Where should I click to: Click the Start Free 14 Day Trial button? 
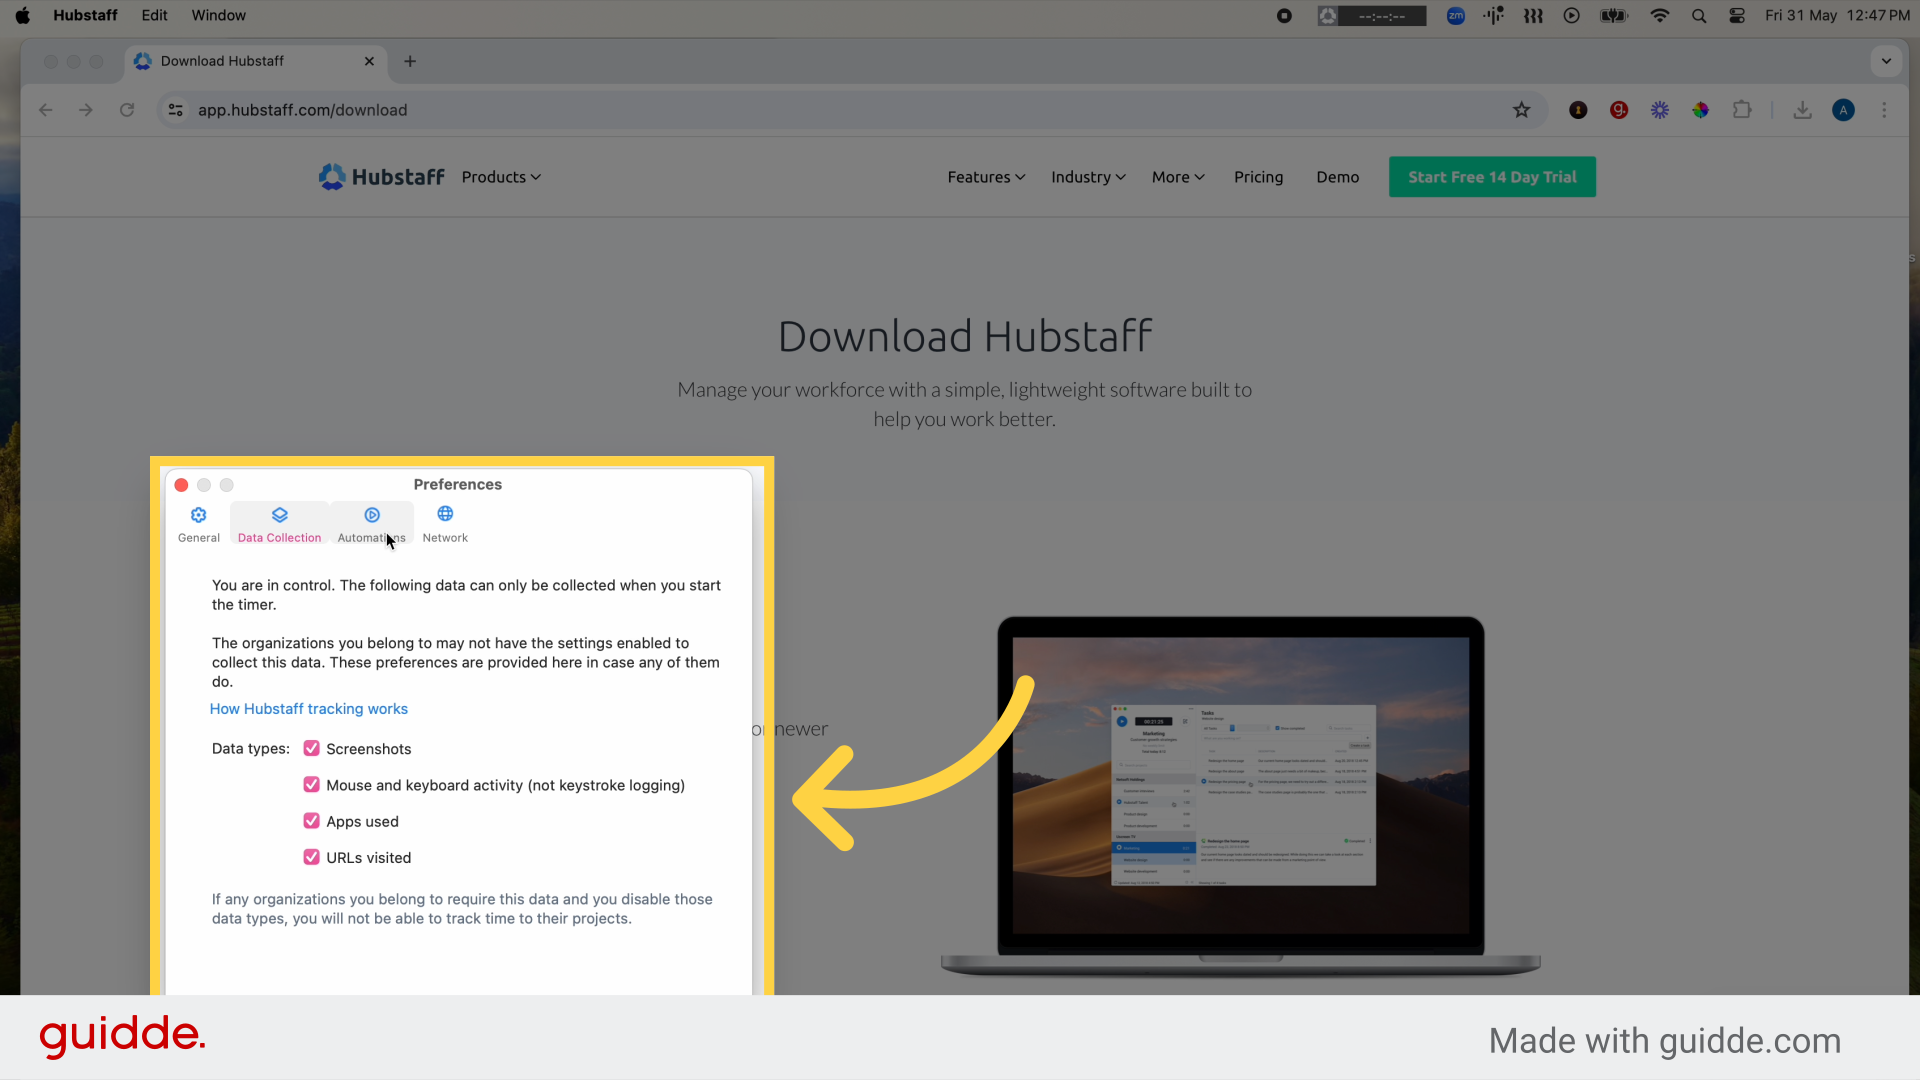1491,176
